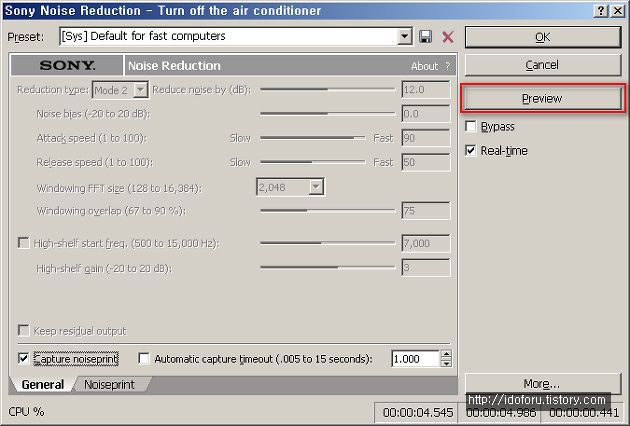Click the Windowing overlap slider
The height and width of the screenshot is (426, 630).
(x=327, y=211)
